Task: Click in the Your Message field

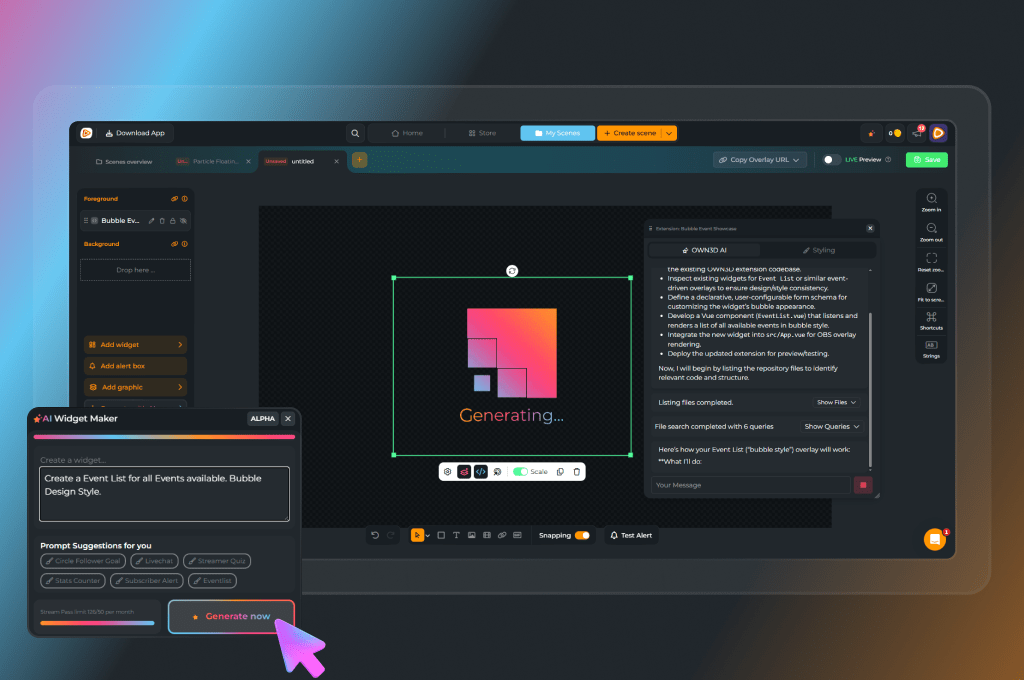Action: click(x=750, y=485)
